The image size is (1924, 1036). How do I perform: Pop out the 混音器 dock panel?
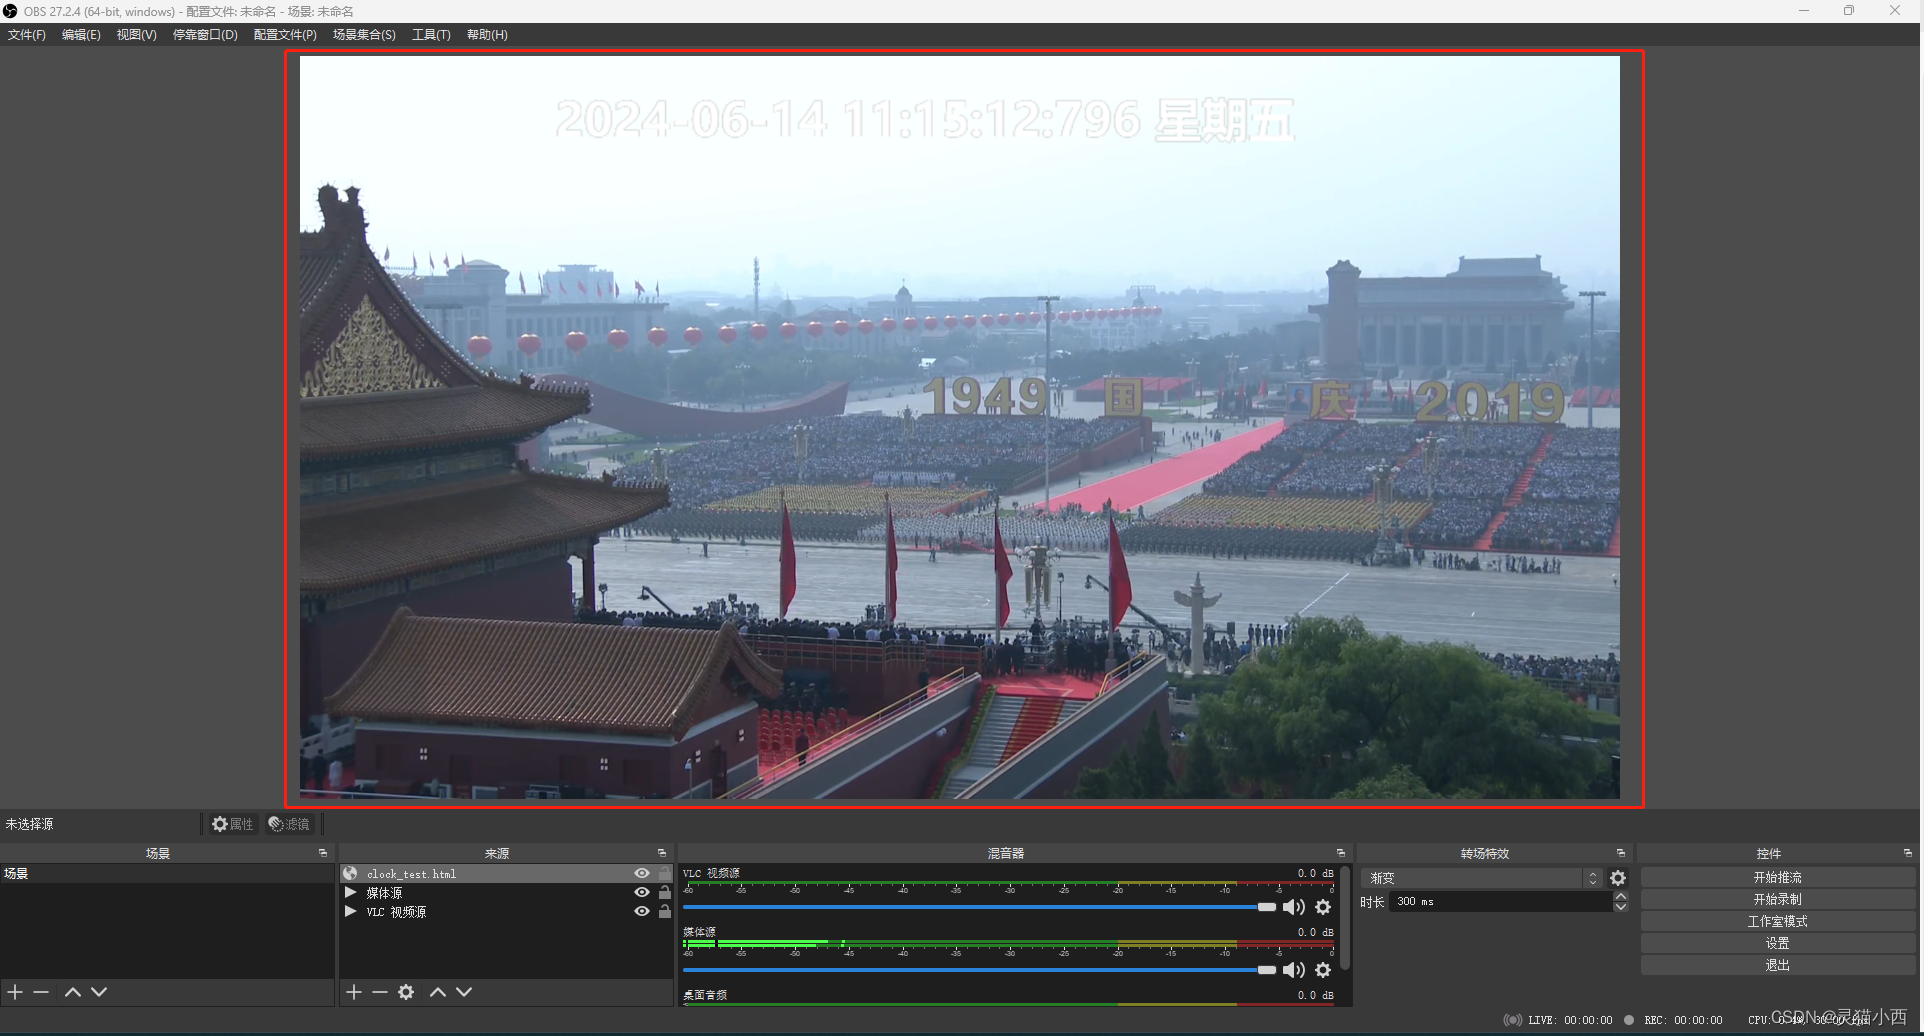pos(1341,853)
